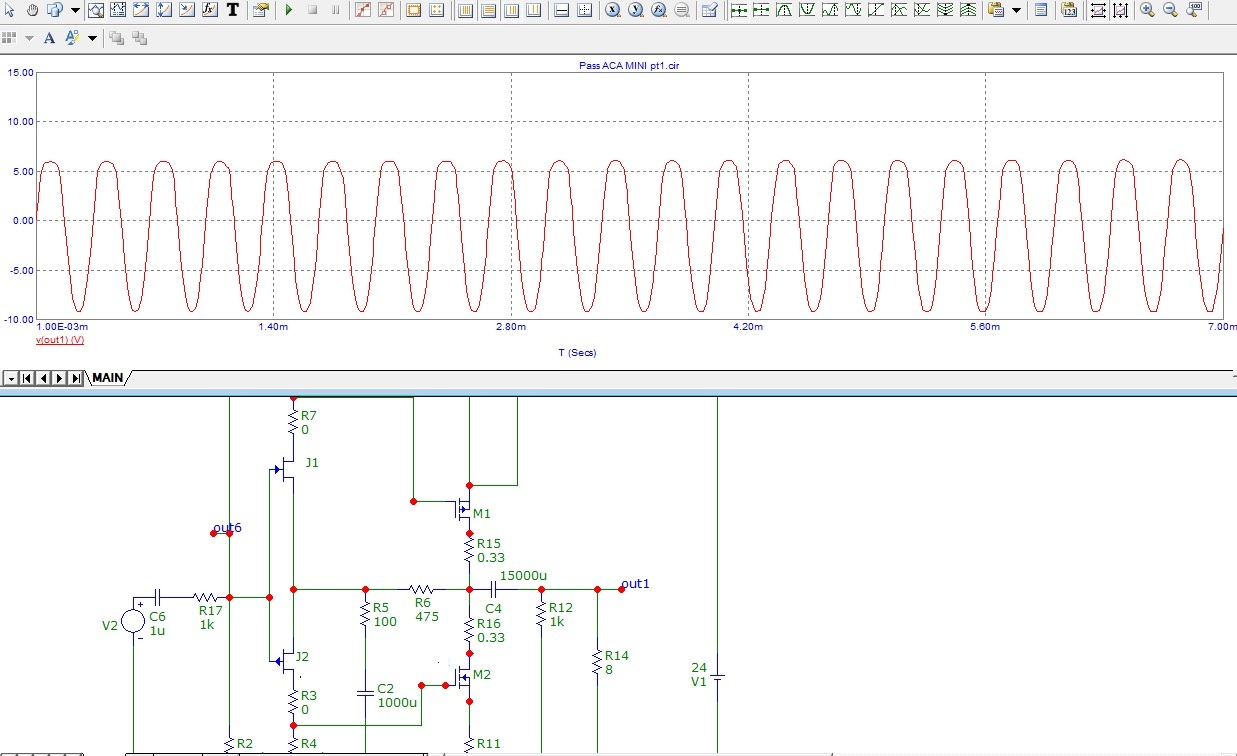Screen dimensions: 1237x756
Task: Click the R17 1k resistor
Action: (207, 596)
